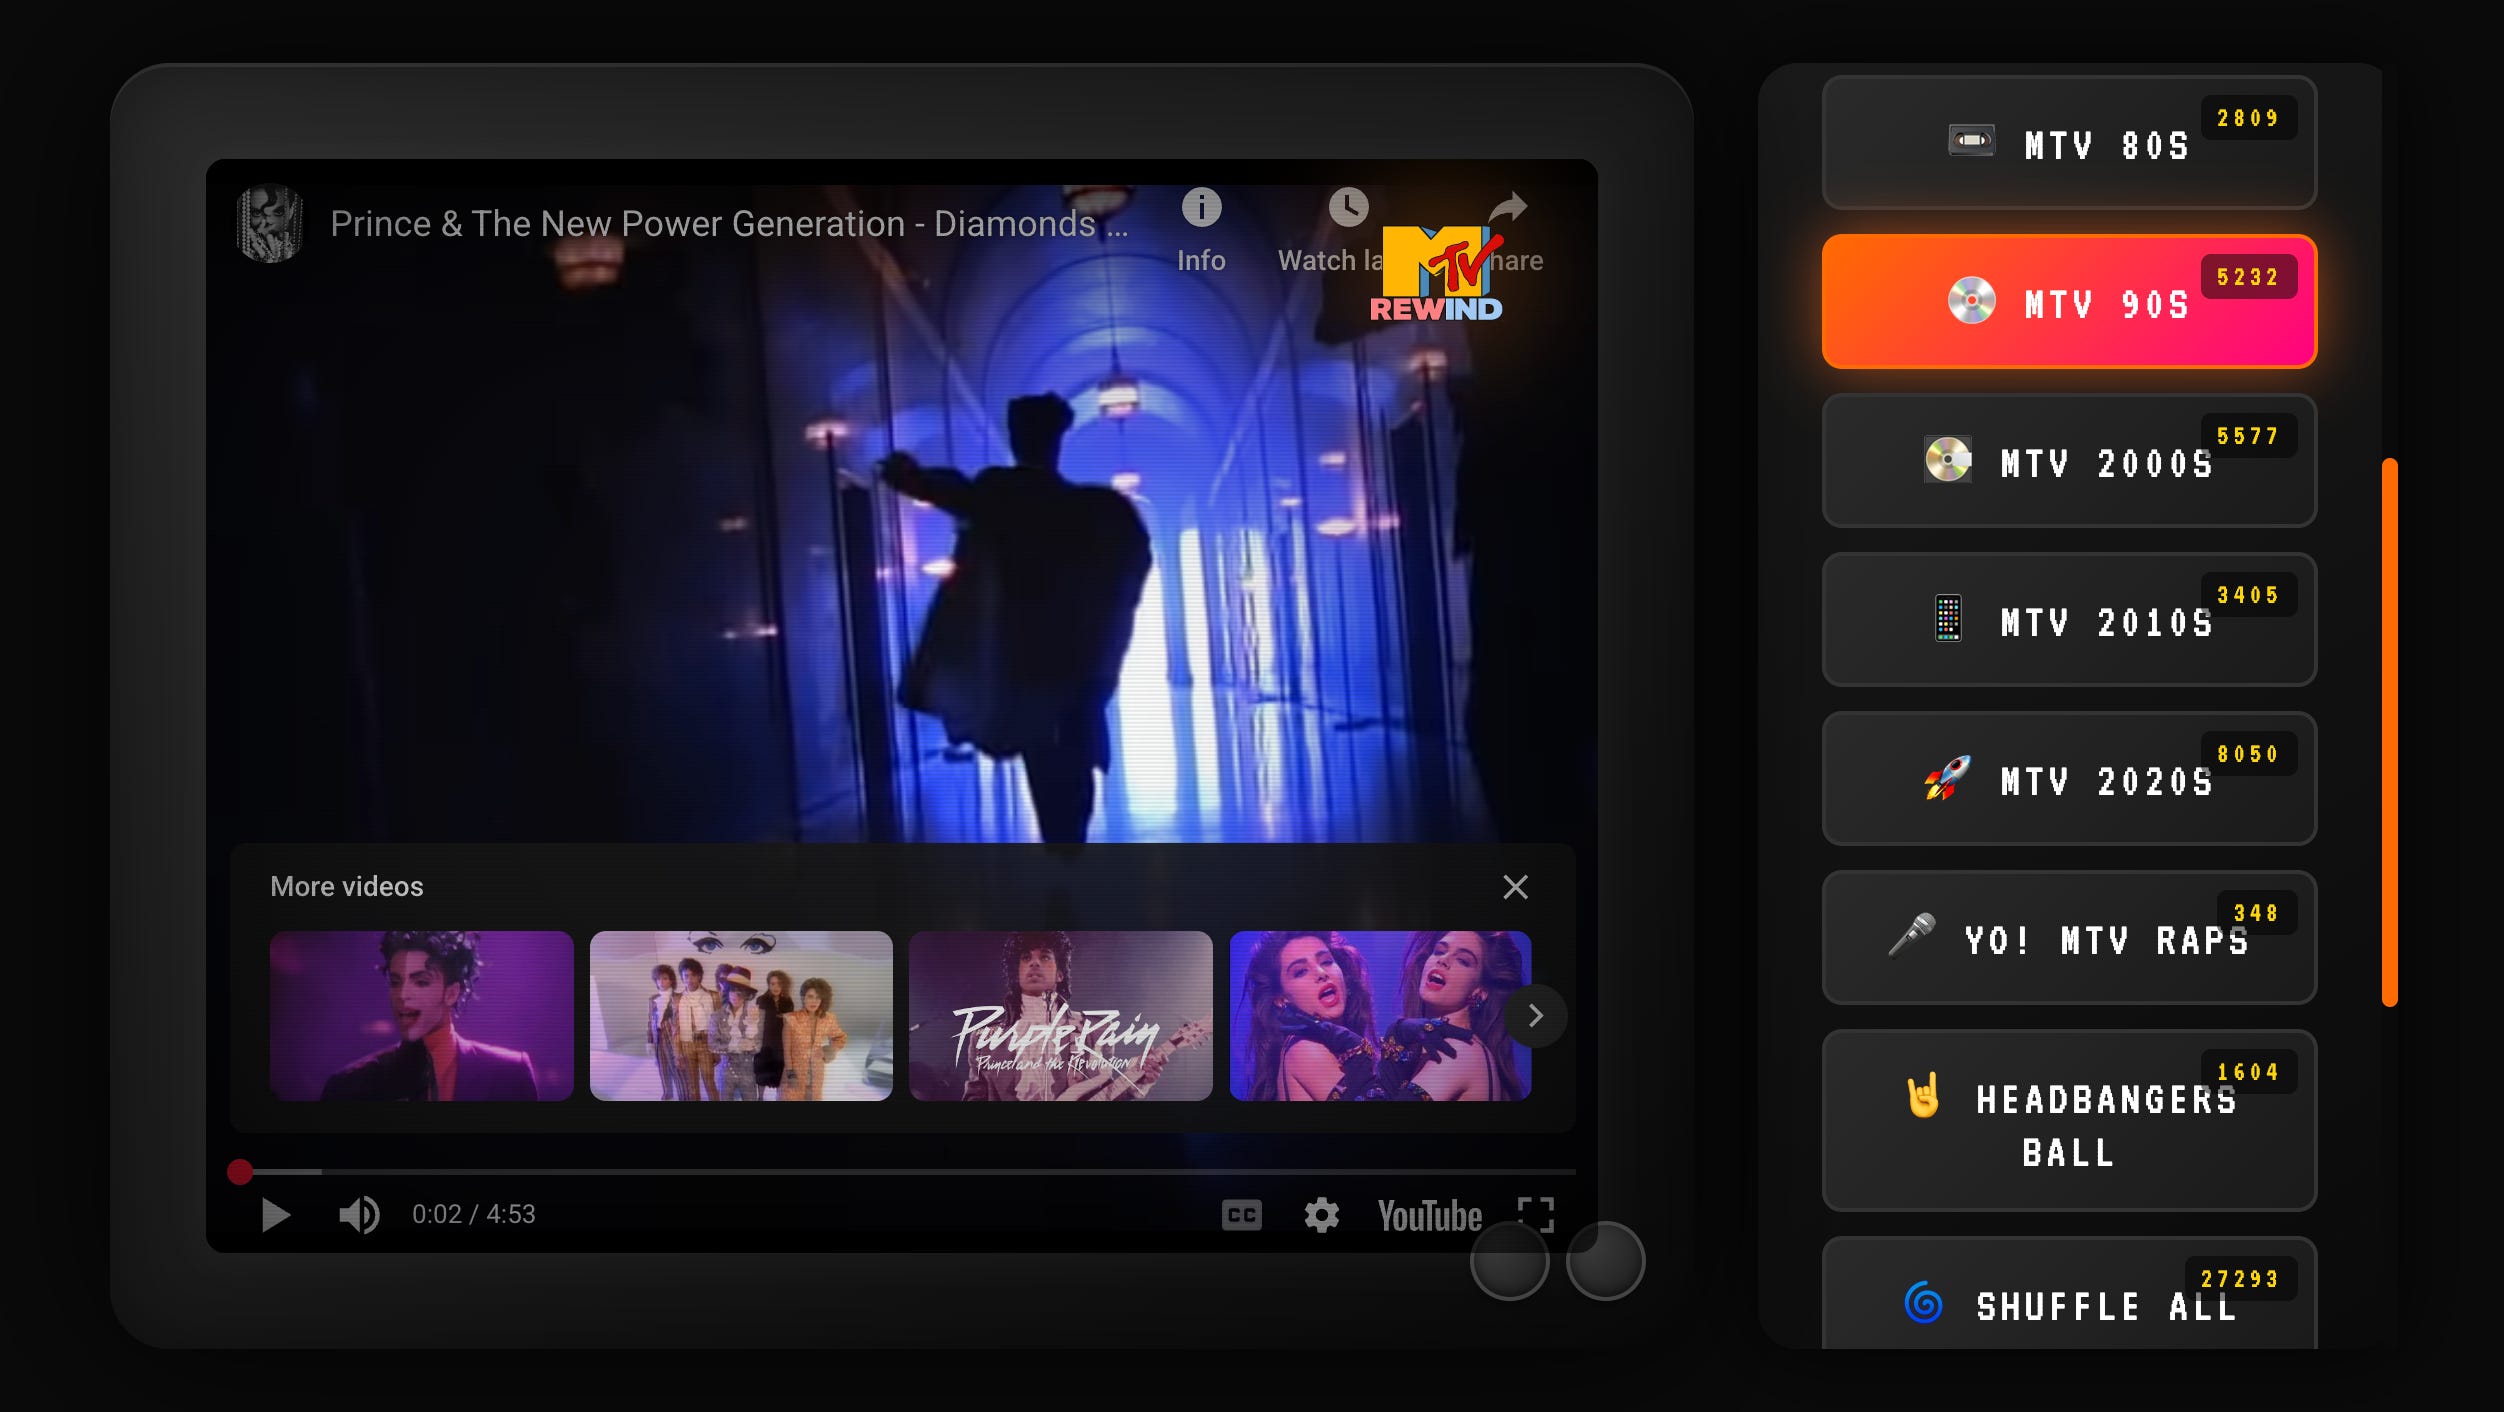The height and width of the screenshot is (1412, 2504).
Task: Mute the video volume speaker icon
Action: coord(359,1215)
